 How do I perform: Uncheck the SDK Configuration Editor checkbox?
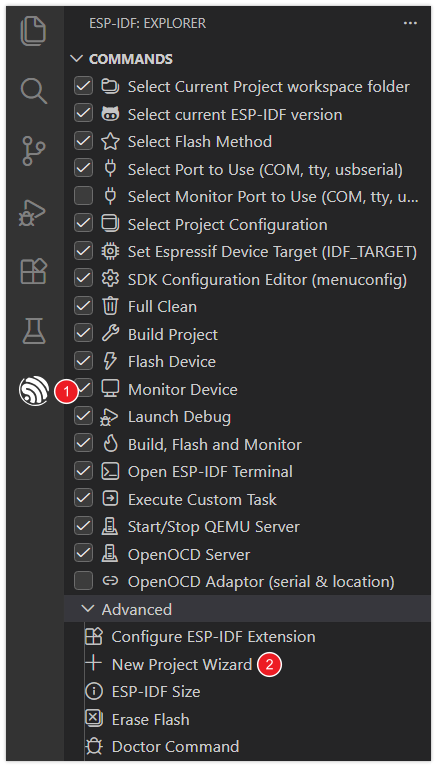[x=83, y=279]
